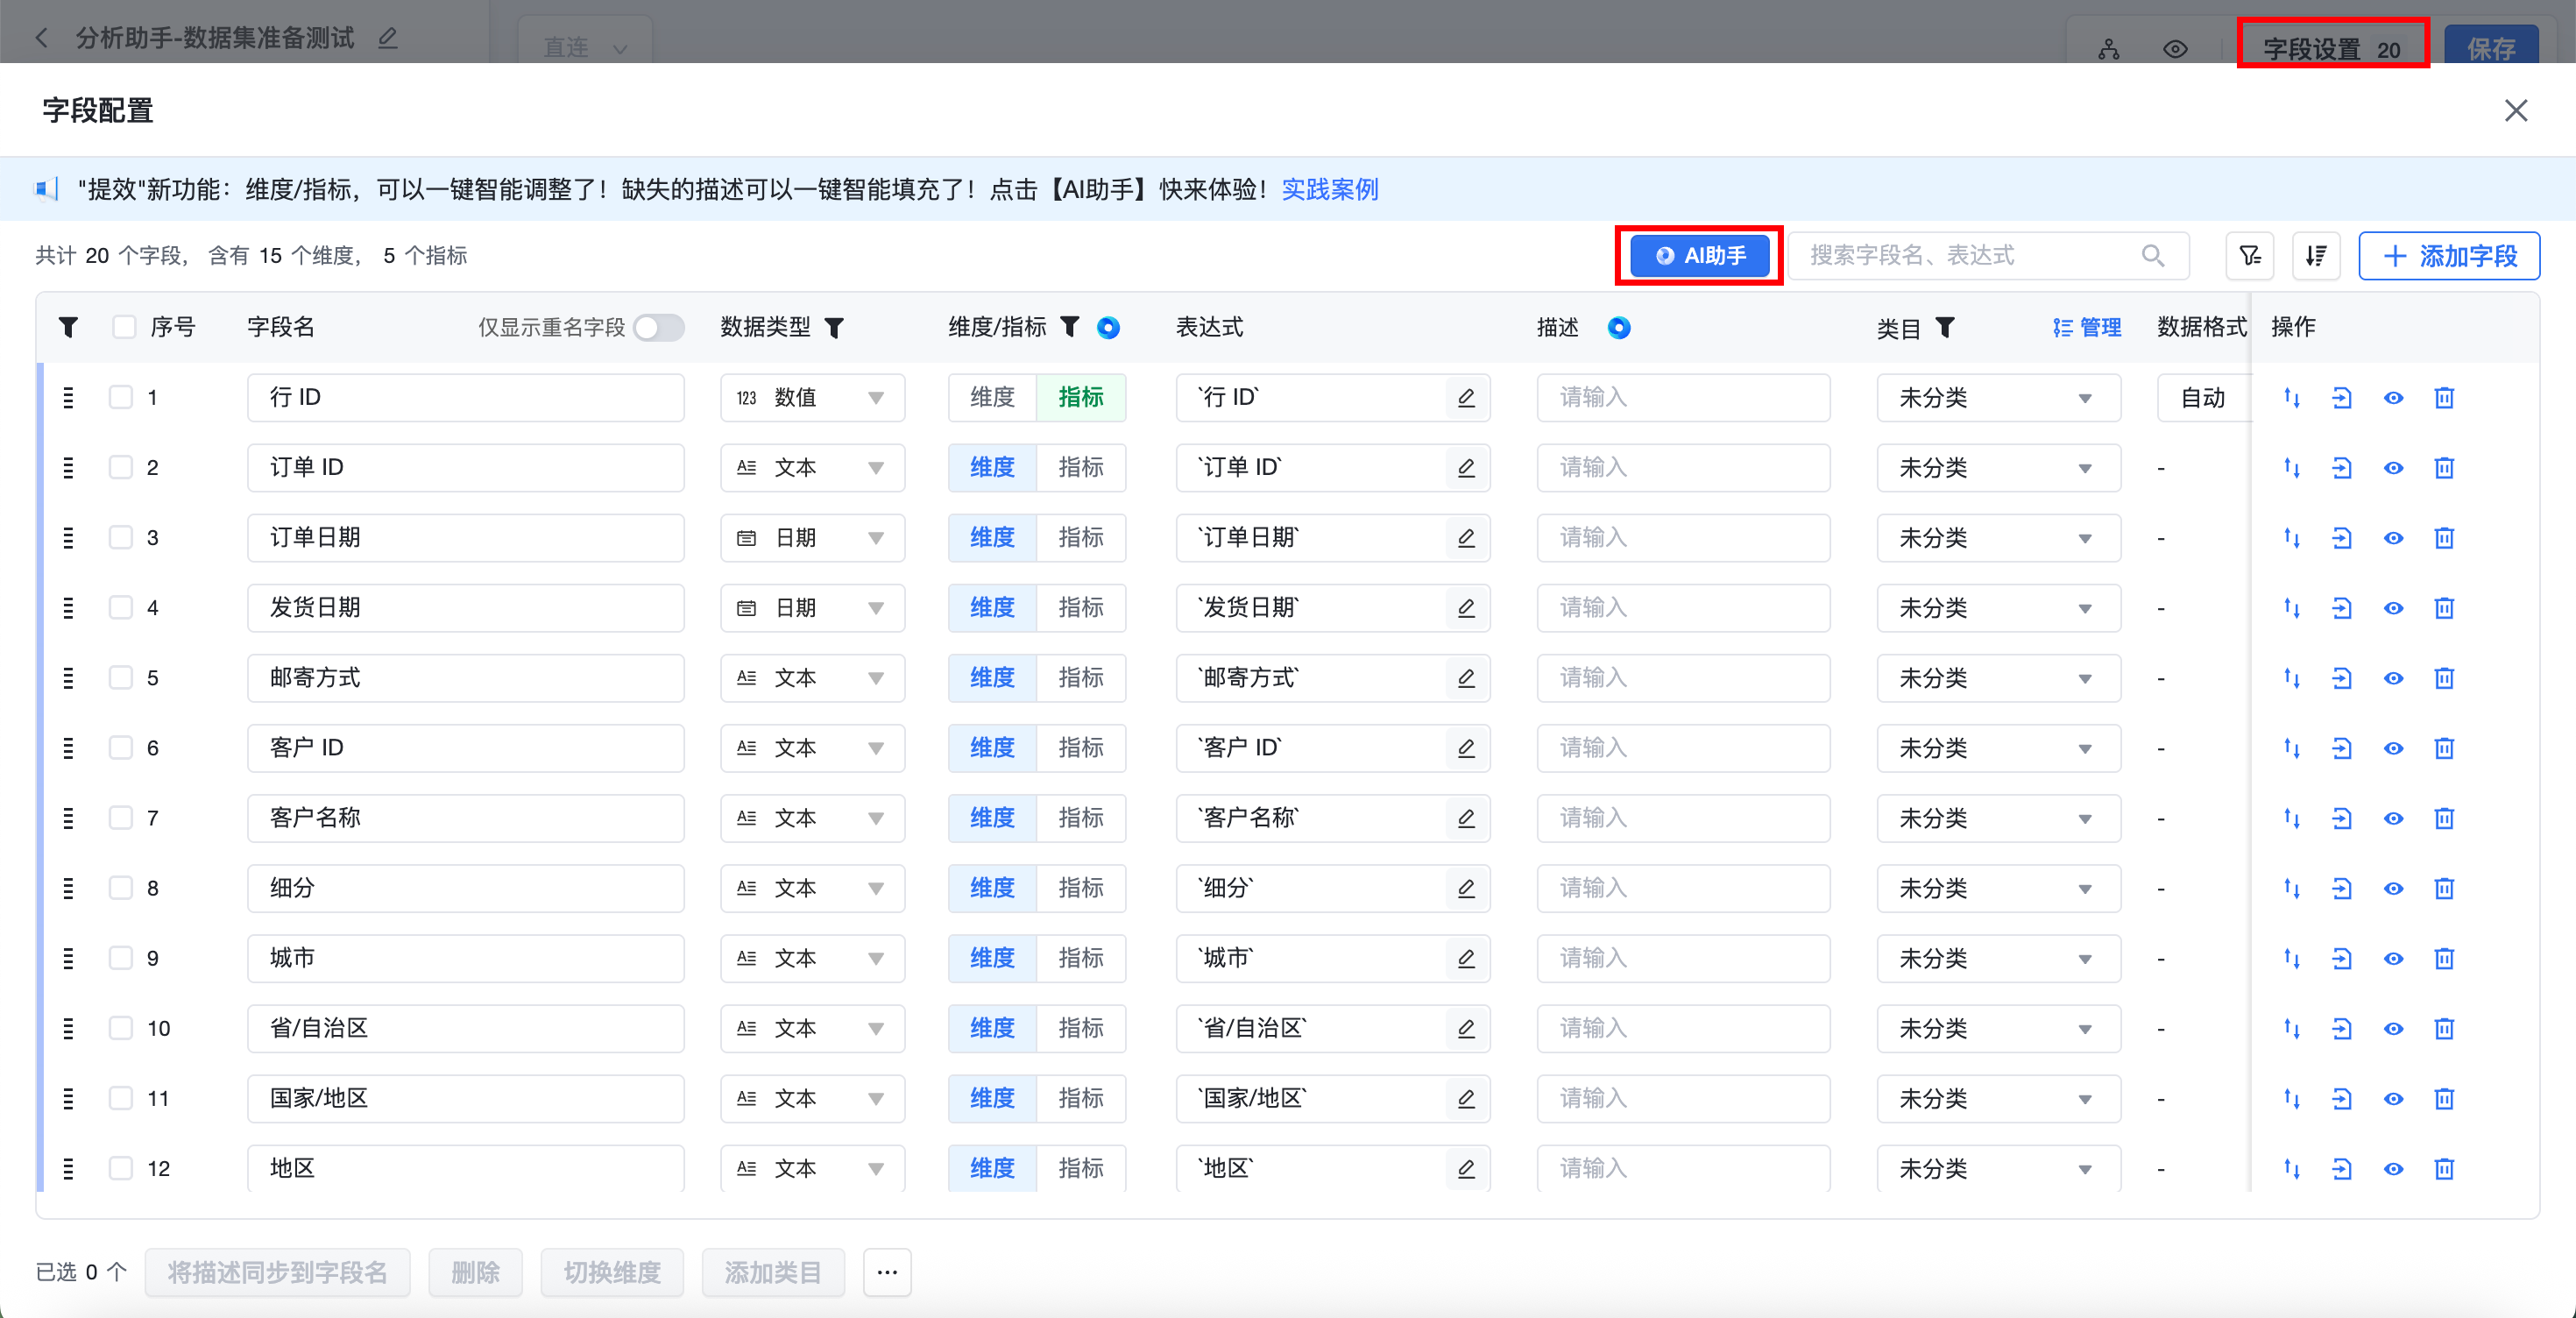
Task: Open data type dropdown for 行 ID
Action: point(812,398)
